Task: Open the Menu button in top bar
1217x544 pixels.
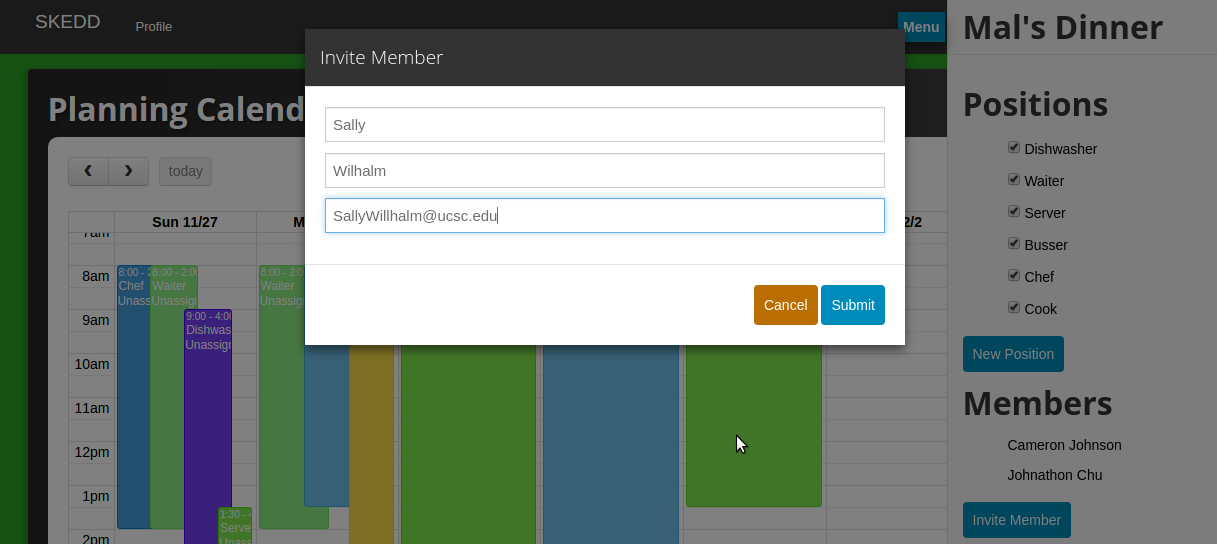Action: click(x=921, y=27)
